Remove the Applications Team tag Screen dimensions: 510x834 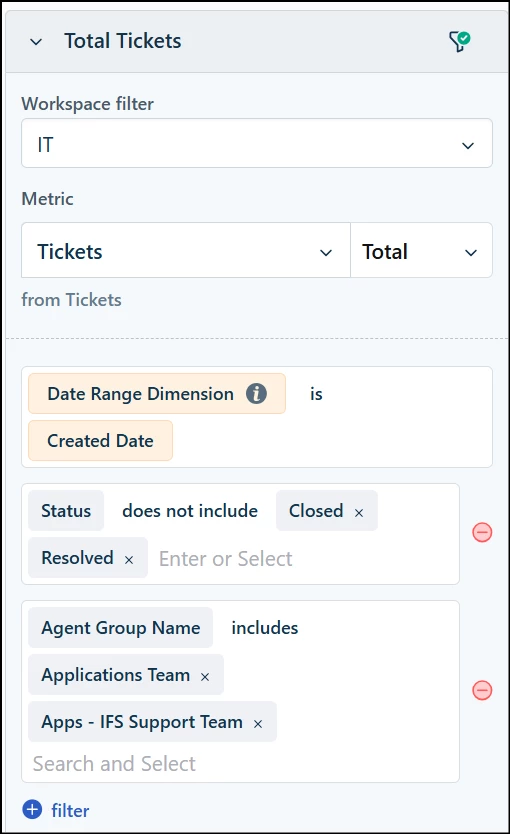click(205, 677)
